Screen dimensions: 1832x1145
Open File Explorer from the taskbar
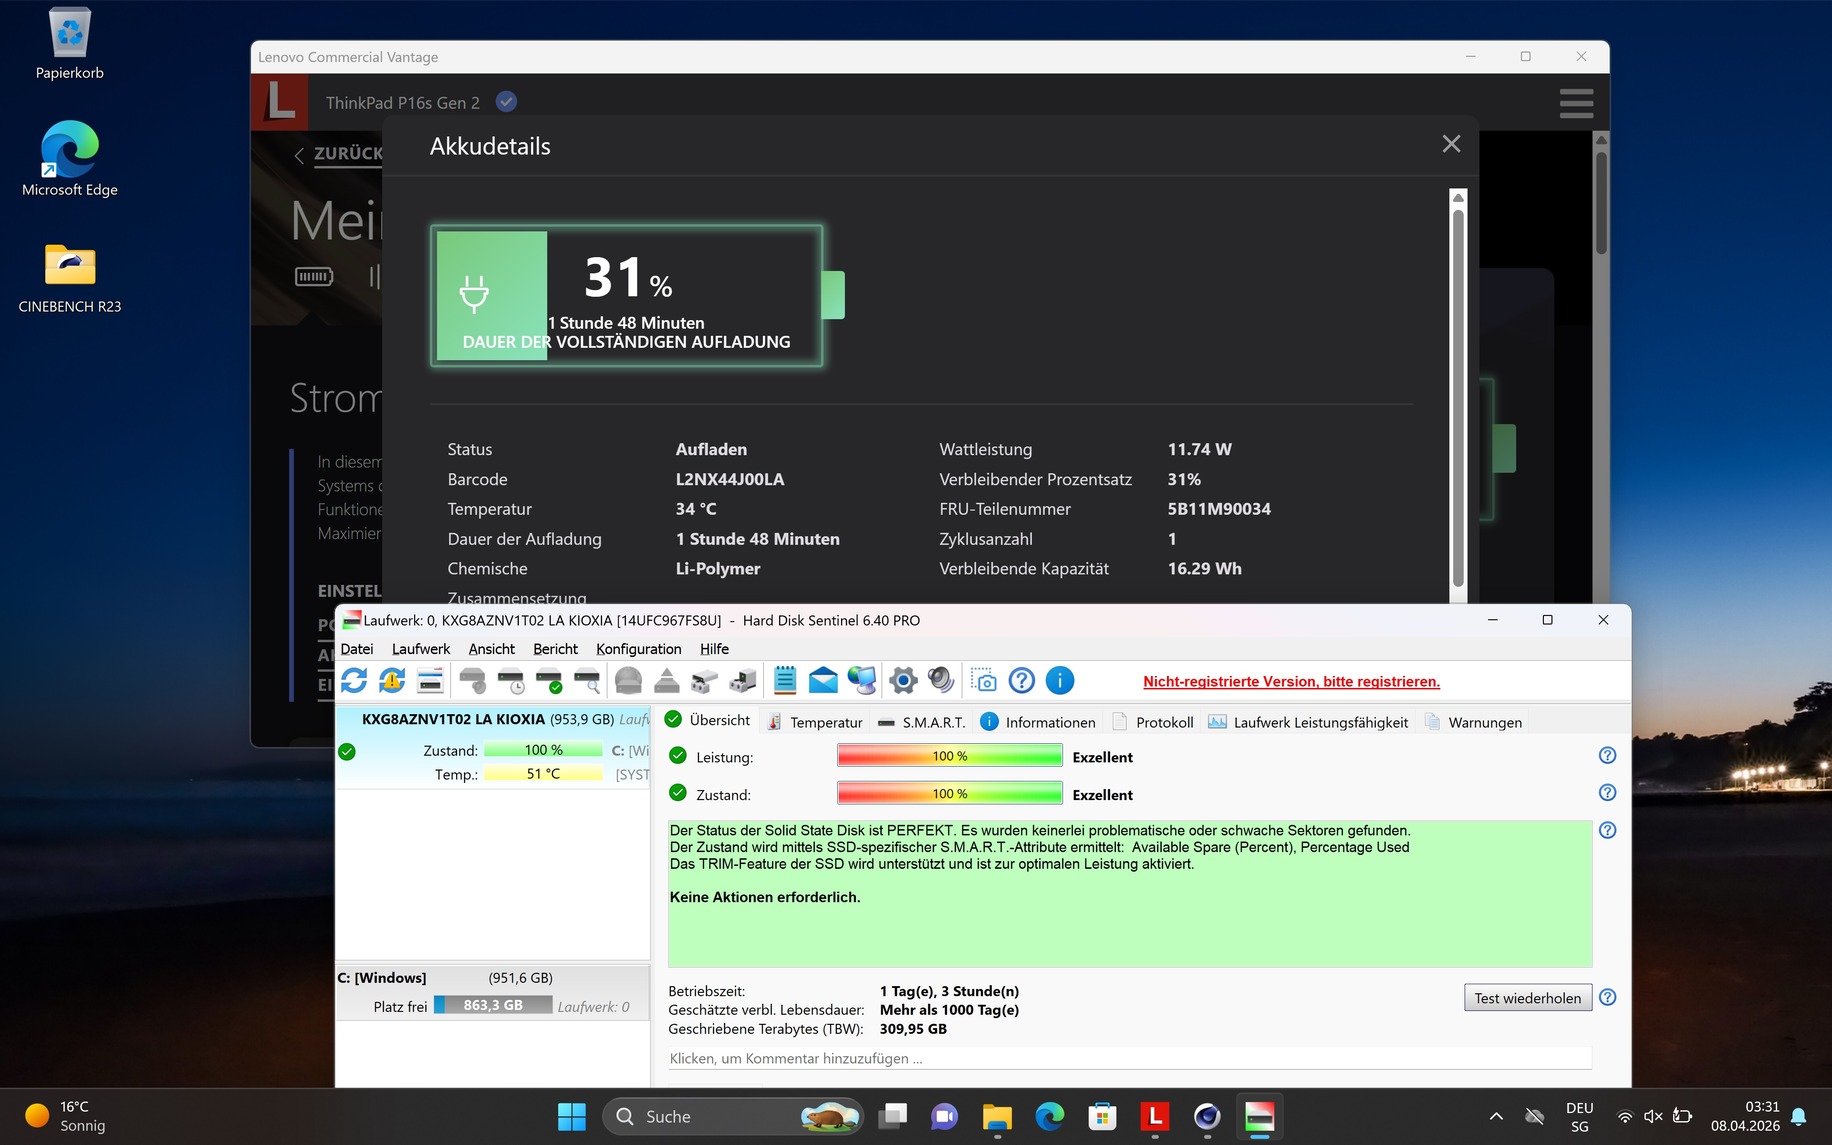click(997, 1116)
